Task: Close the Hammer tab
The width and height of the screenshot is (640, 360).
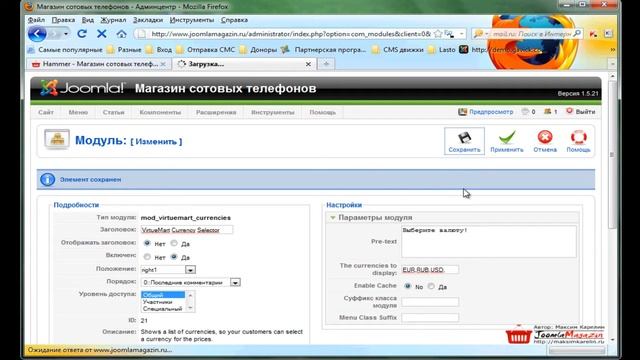Action: [163, 64]
